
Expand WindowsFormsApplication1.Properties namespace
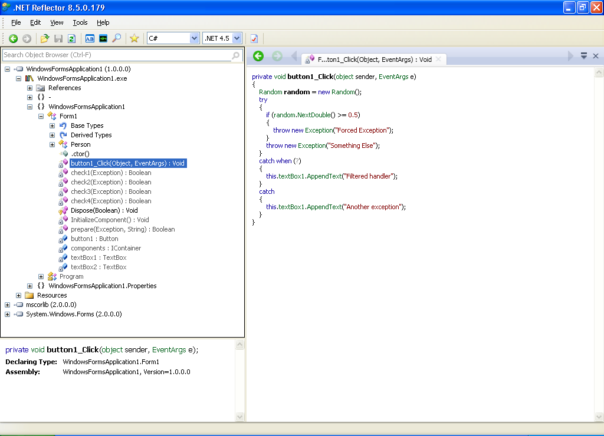(30, 286)
